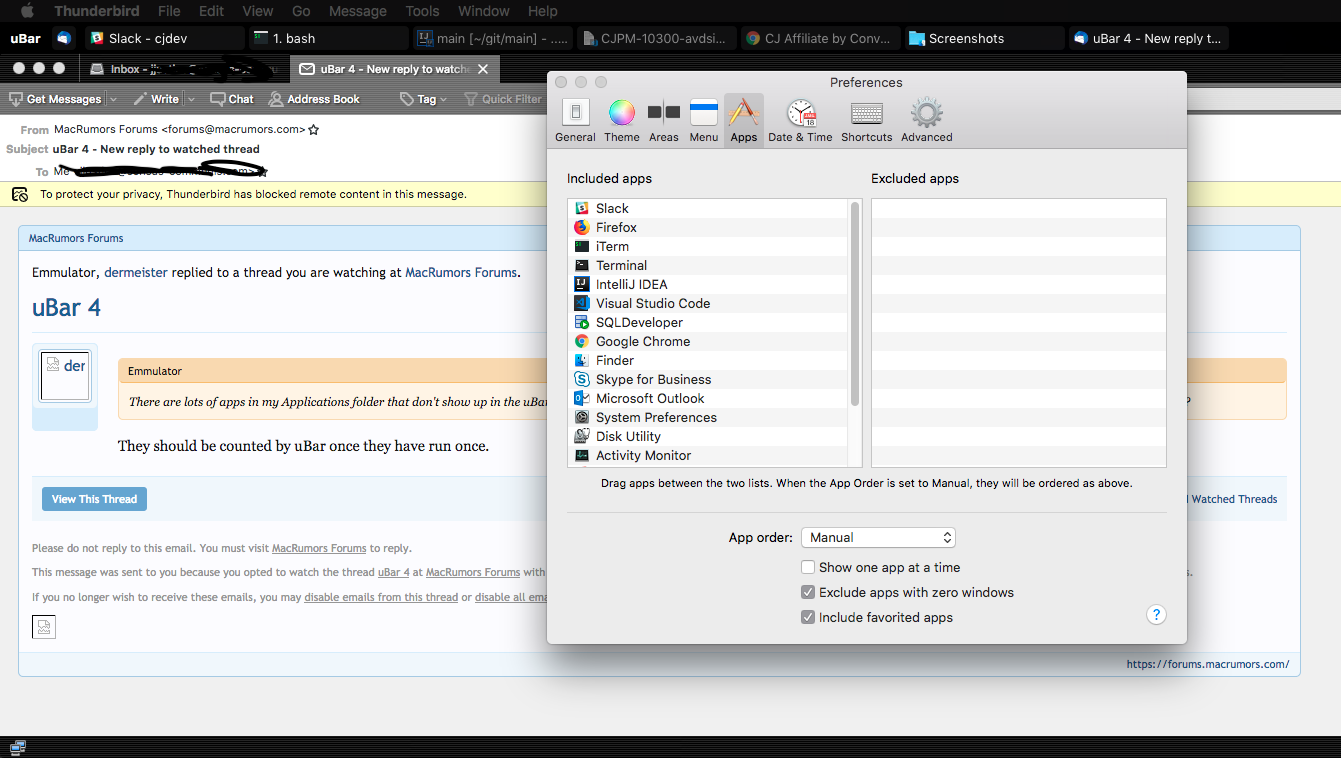Click disable emails from this thread link
1341x758 pixels.
coord(381,597)
